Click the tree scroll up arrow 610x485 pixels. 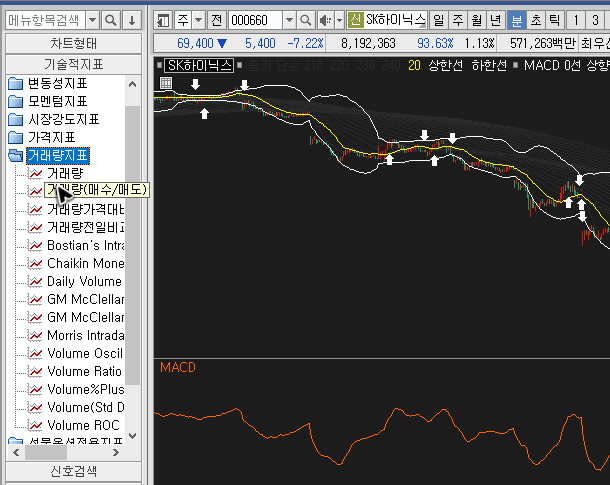(133, 84)
